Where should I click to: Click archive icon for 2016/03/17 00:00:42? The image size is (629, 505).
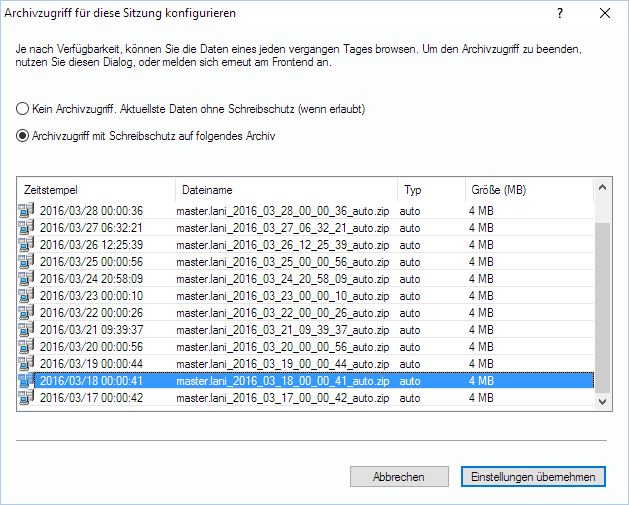26,397
